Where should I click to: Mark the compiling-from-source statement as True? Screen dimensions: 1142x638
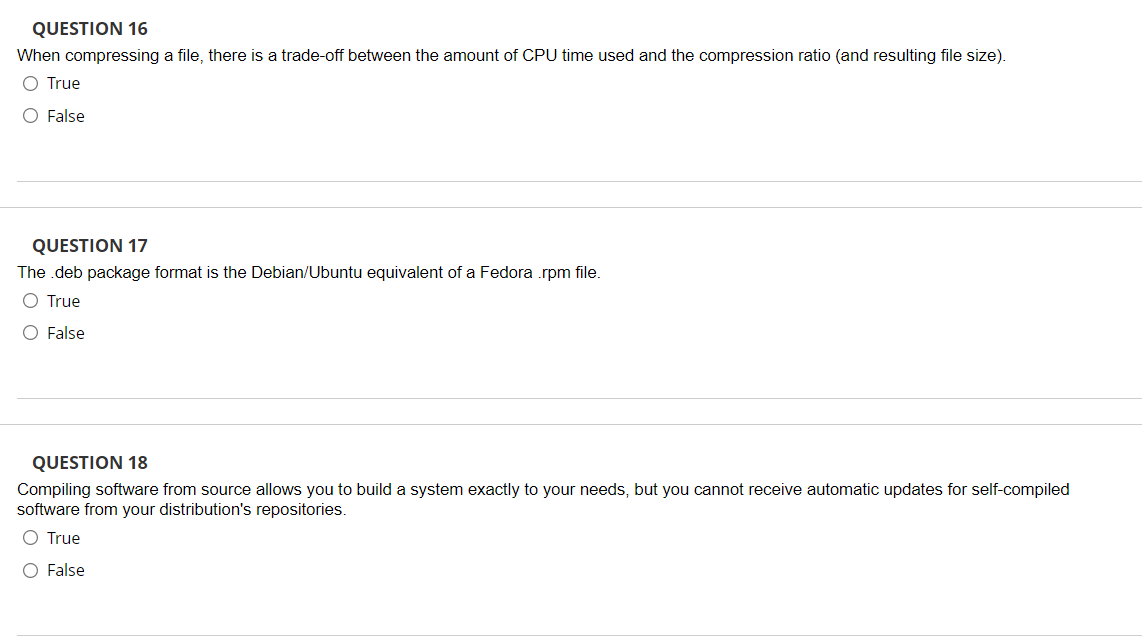click(30, 538)
